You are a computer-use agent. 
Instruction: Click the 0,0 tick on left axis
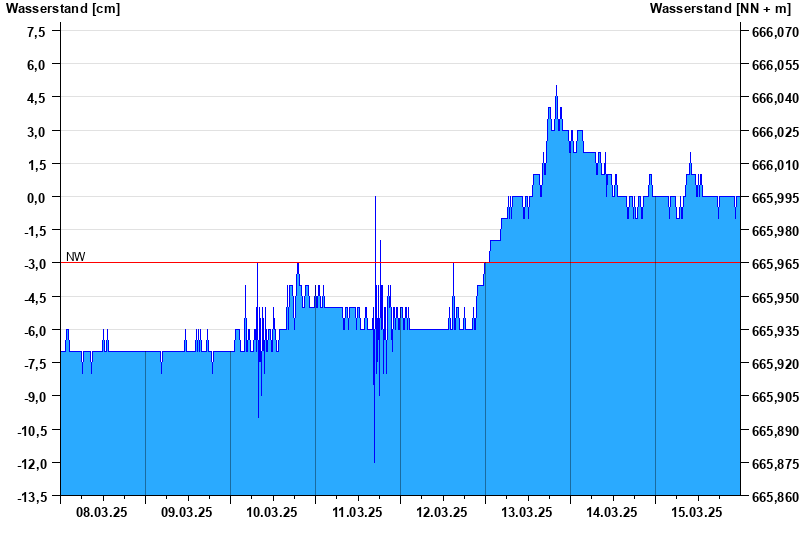35,197
